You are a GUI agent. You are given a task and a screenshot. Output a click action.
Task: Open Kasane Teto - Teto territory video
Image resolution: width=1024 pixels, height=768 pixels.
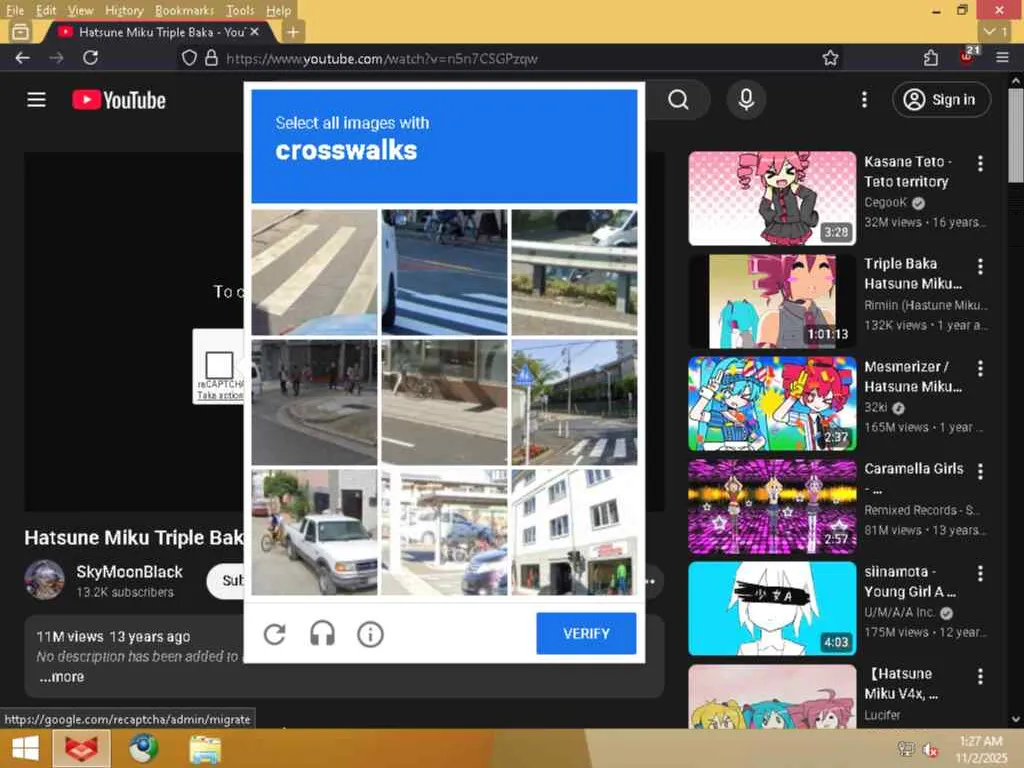point(772,199)
